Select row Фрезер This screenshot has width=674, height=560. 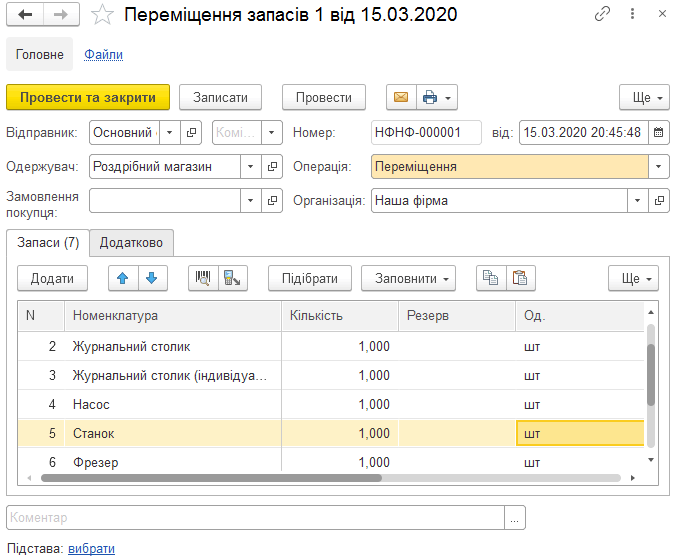click(331, 461)
